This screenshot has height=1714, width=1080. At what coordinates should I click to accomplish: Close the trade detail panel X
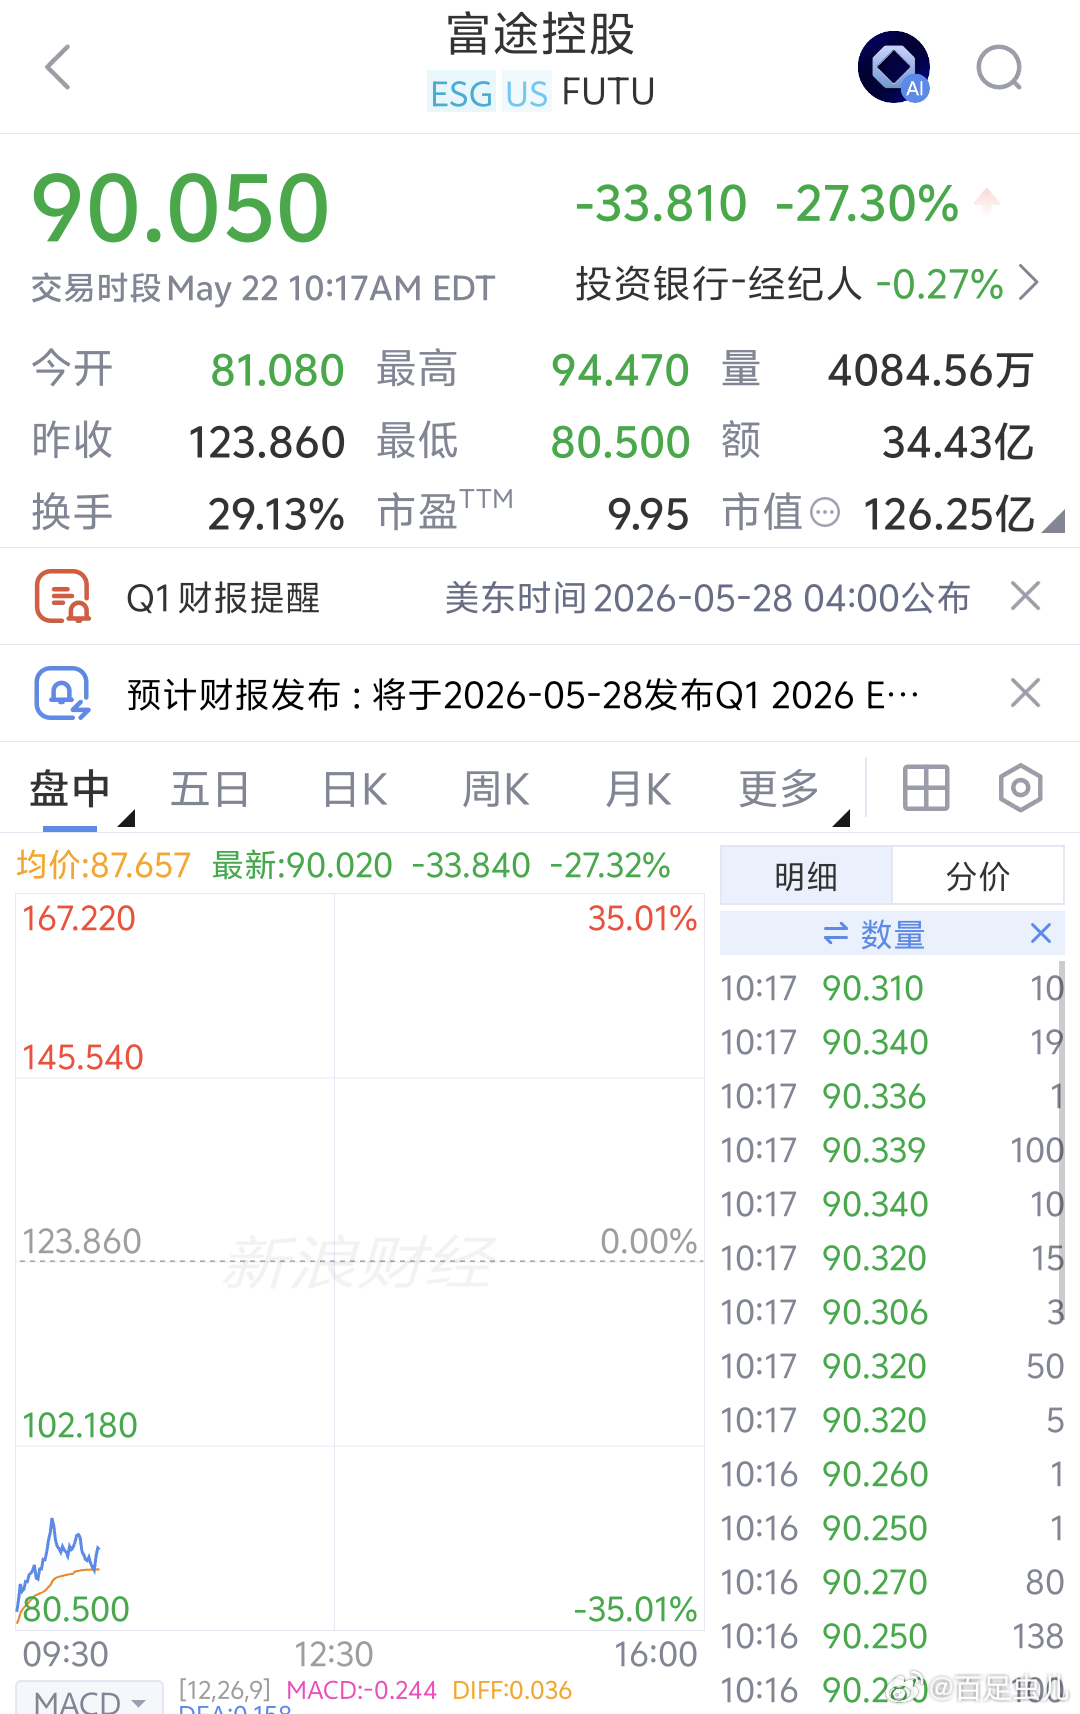pyautogui.click(x=1041, y=933)
